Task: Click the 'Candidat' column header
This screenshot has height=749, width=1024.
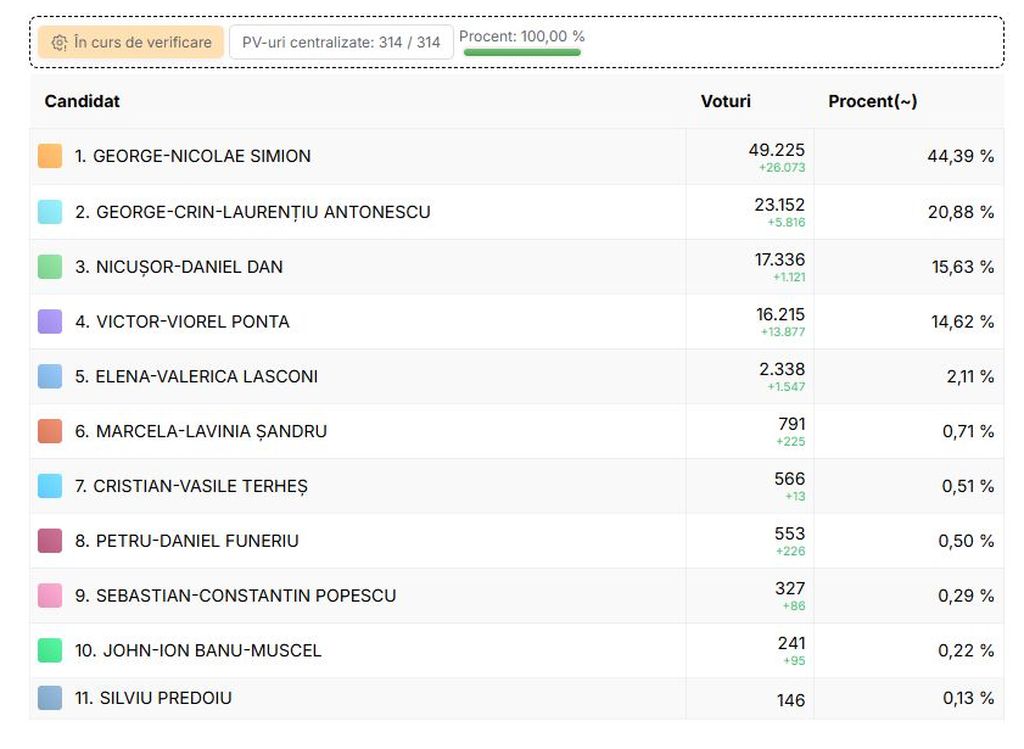Action: tap(82, 101)
